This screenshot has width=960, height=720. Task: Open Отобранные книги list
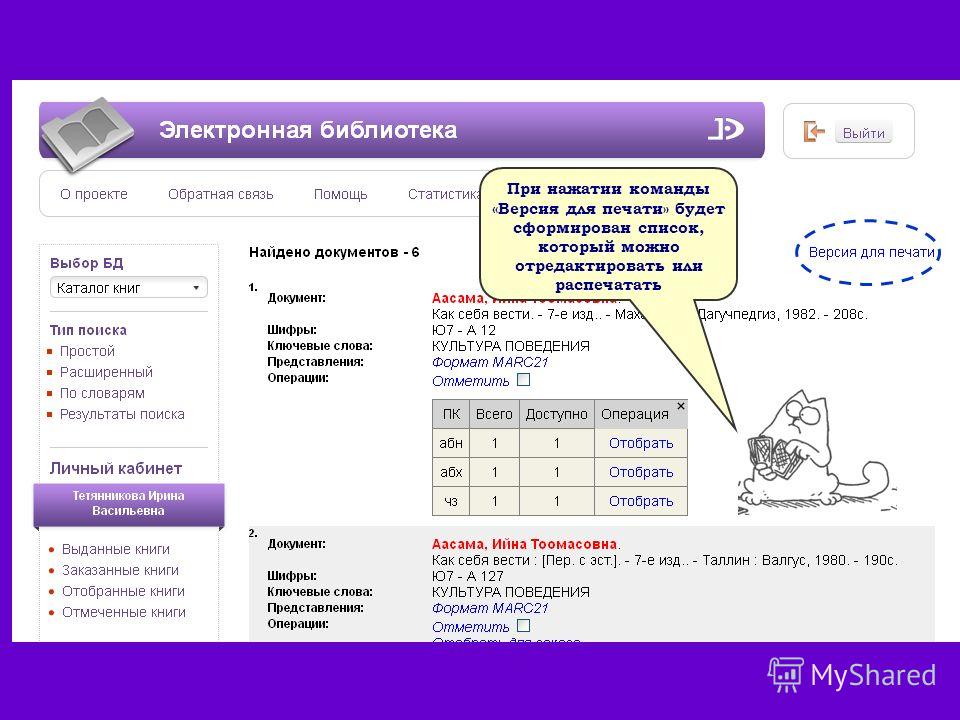point(123,591)
